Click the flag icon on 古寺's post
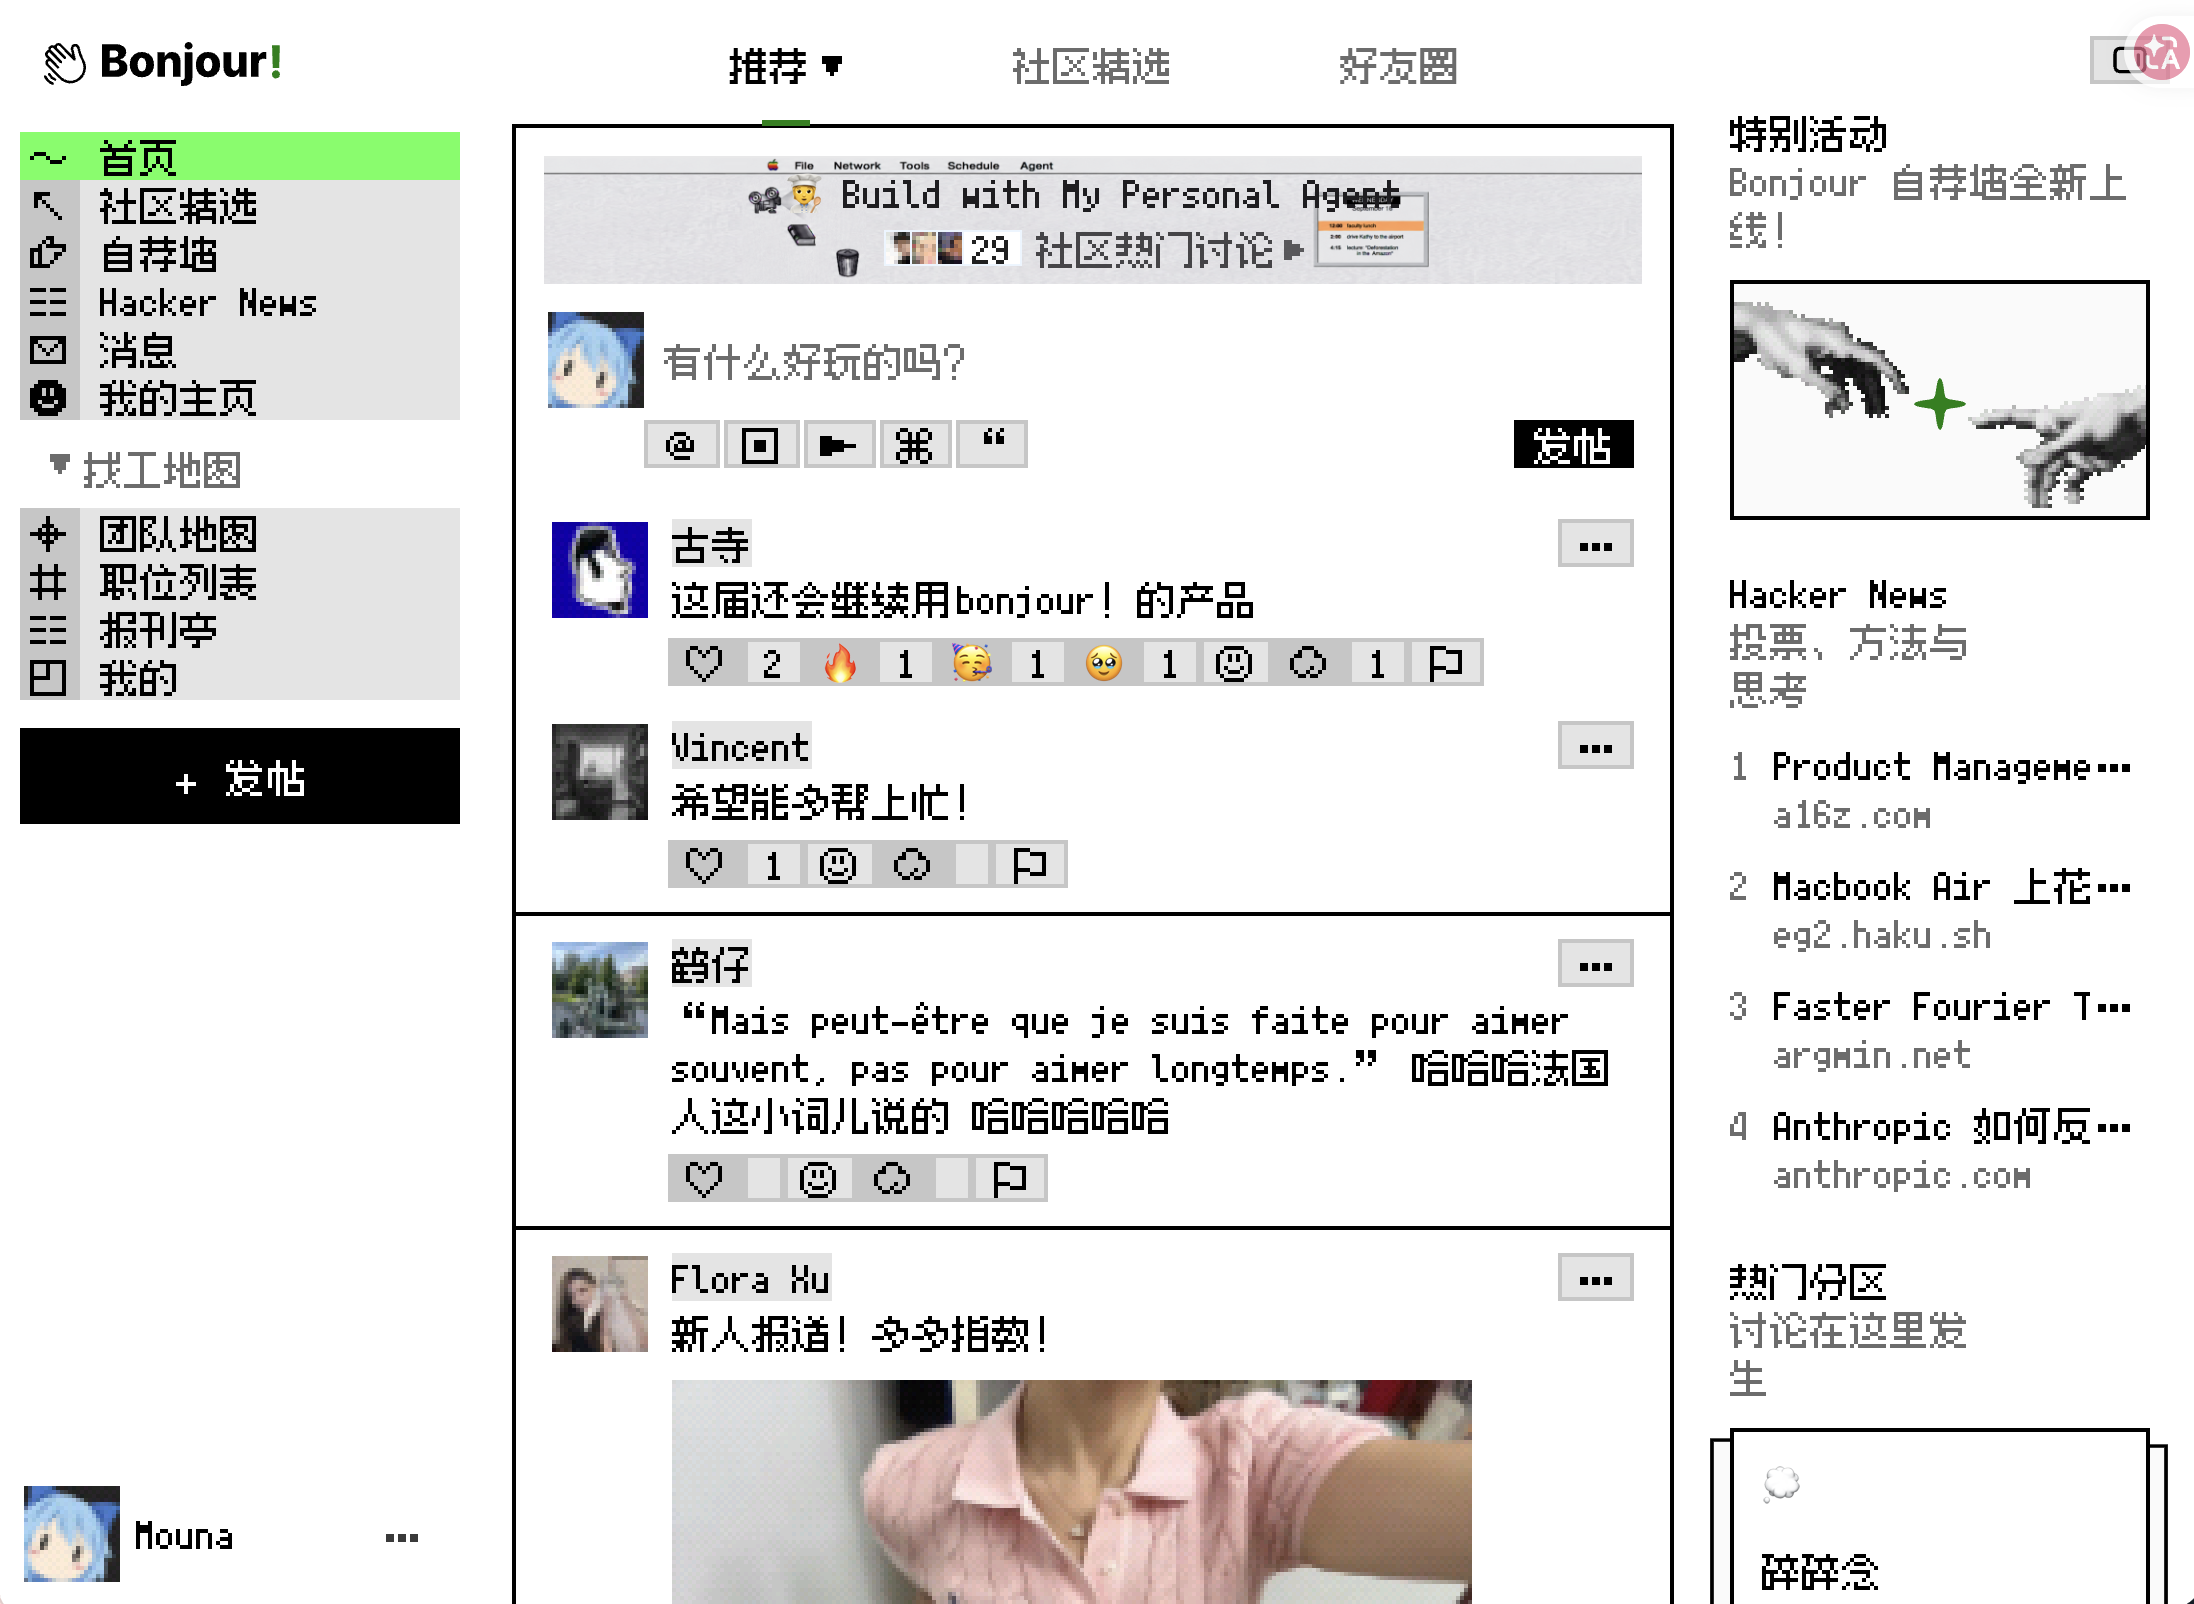Screen dimensions: 2194x1604 click(x=1446, y=663)
